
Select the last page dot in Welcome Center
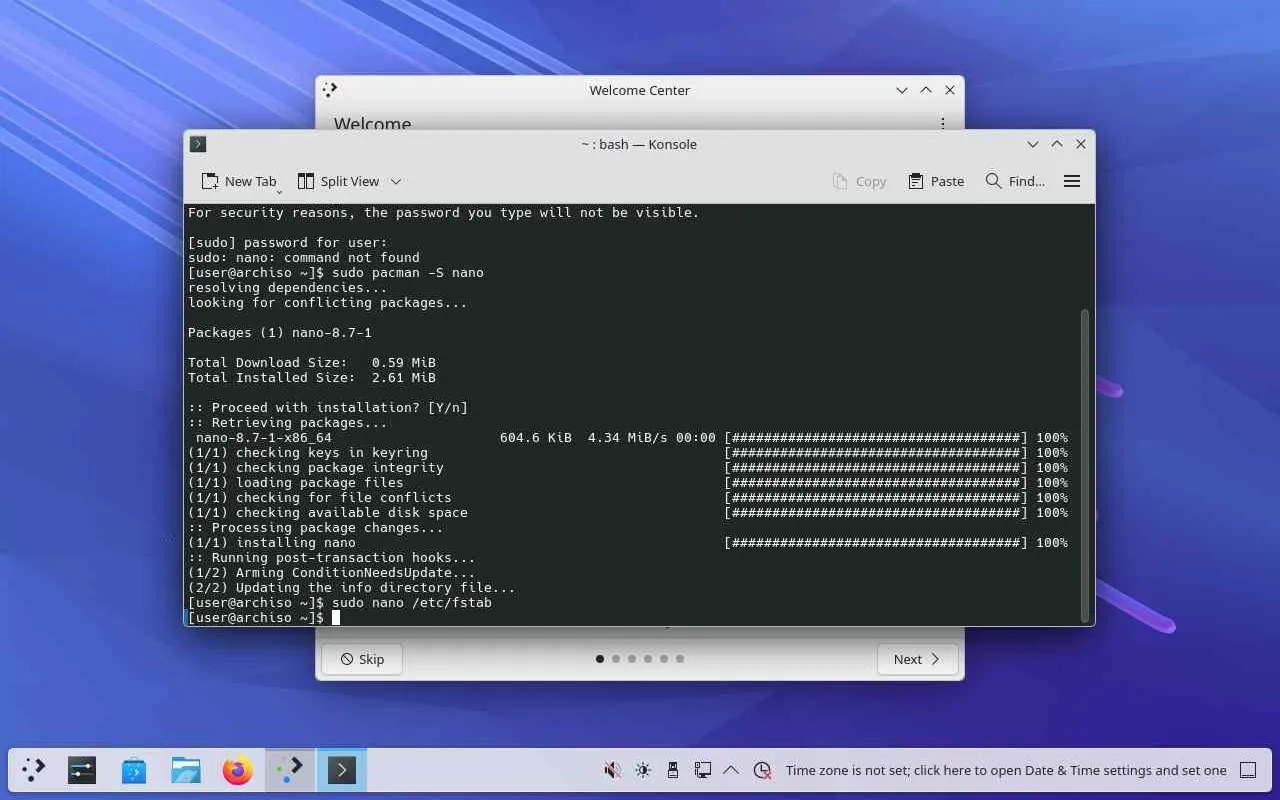(680, 659)
